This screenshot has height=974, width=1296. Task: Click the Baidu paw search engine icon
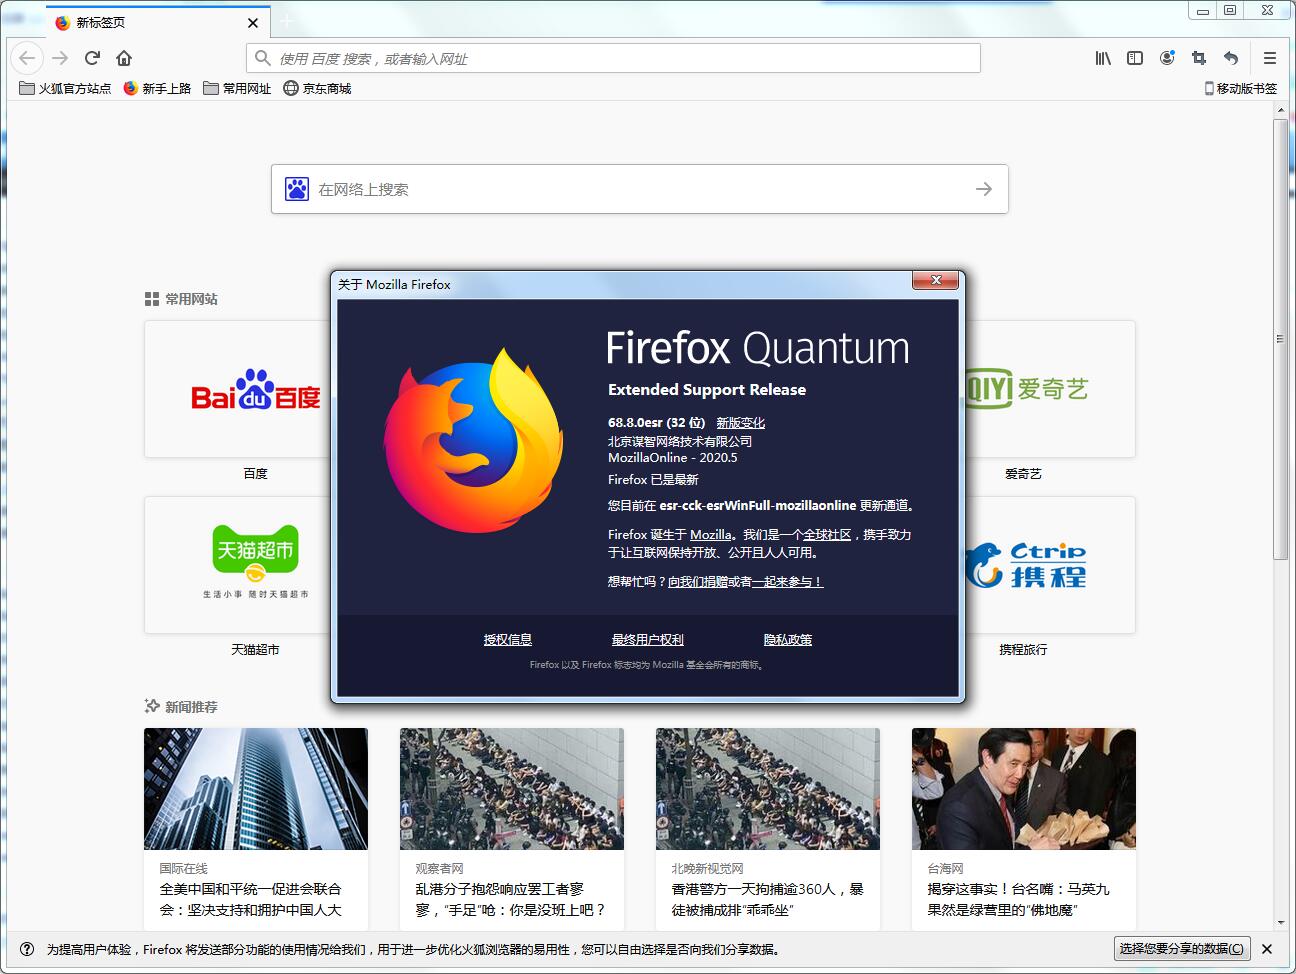point(297,189)
